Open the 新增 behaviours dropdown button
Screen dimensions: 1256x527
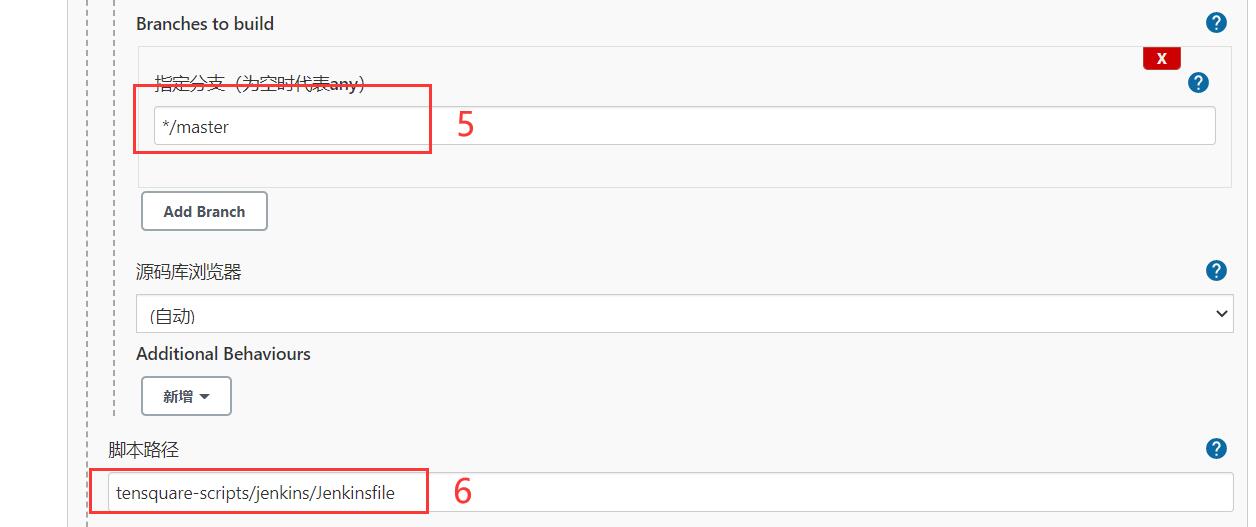tap(186, 396)
